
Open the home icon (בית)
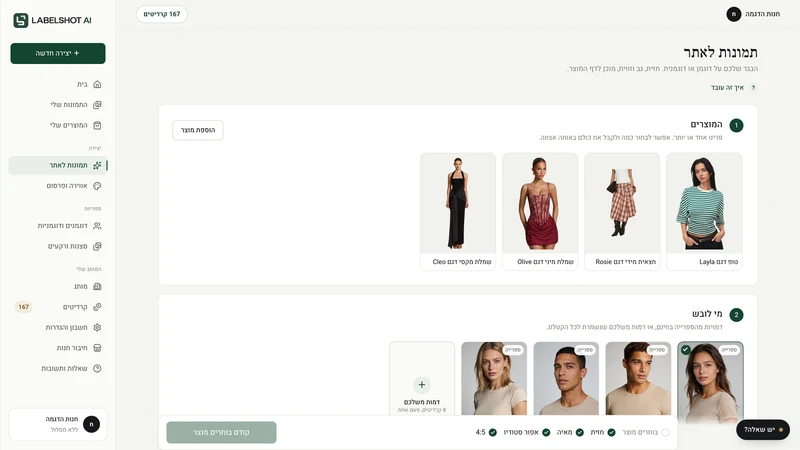[x=97, y=84]
